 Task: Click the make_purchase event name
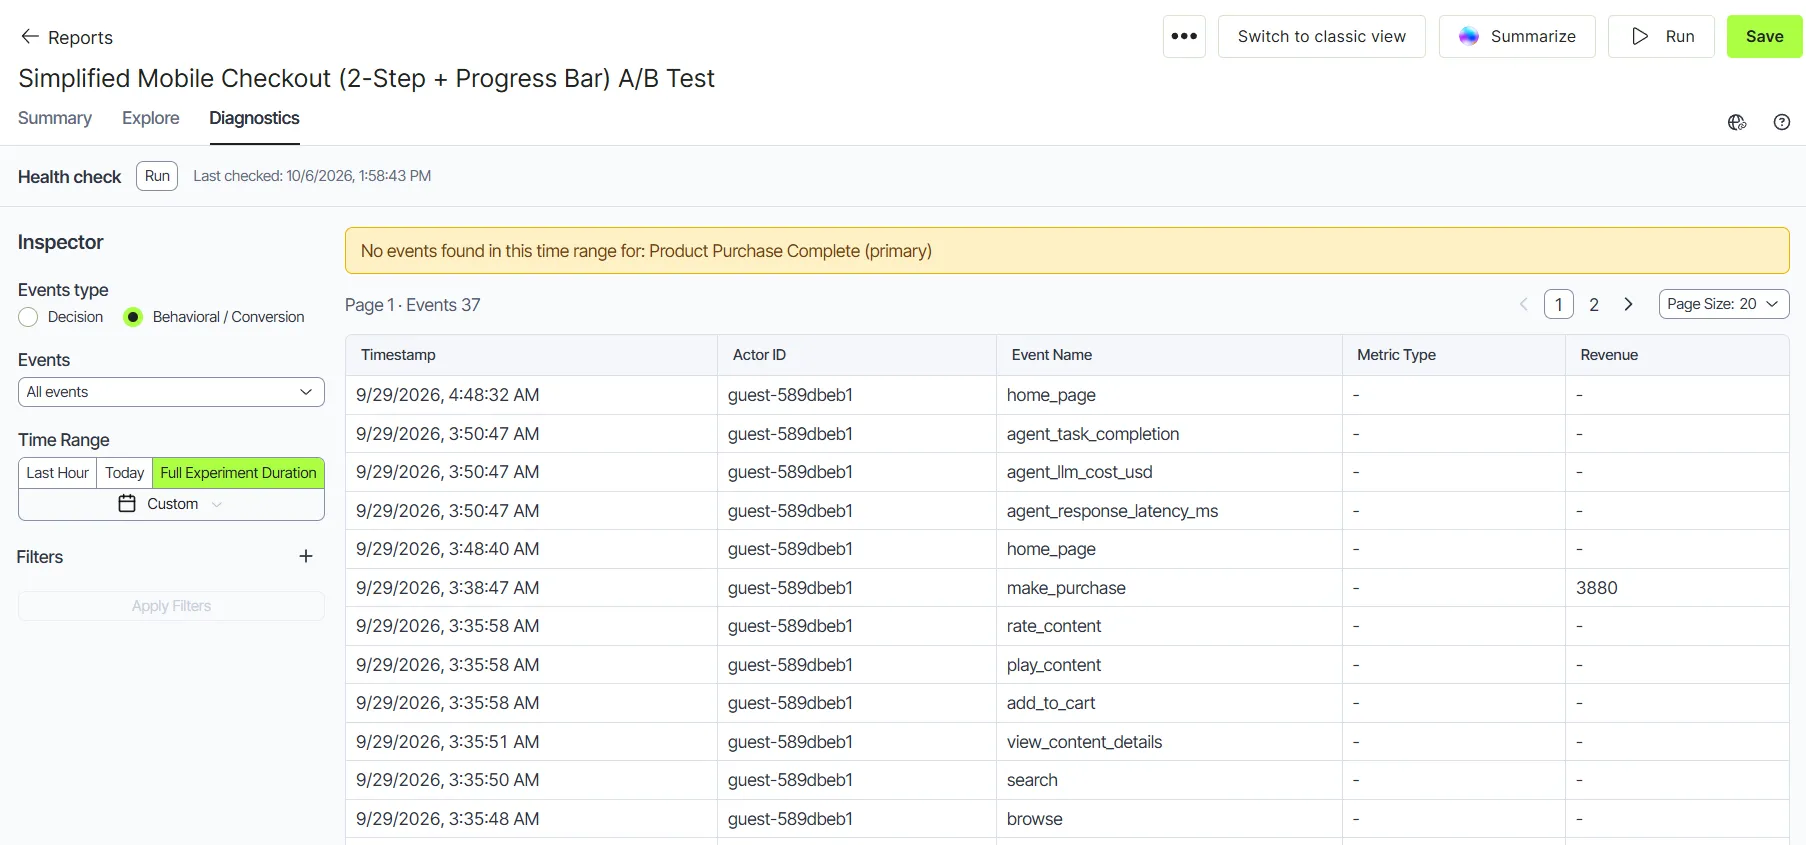[x=1066, y=588]
